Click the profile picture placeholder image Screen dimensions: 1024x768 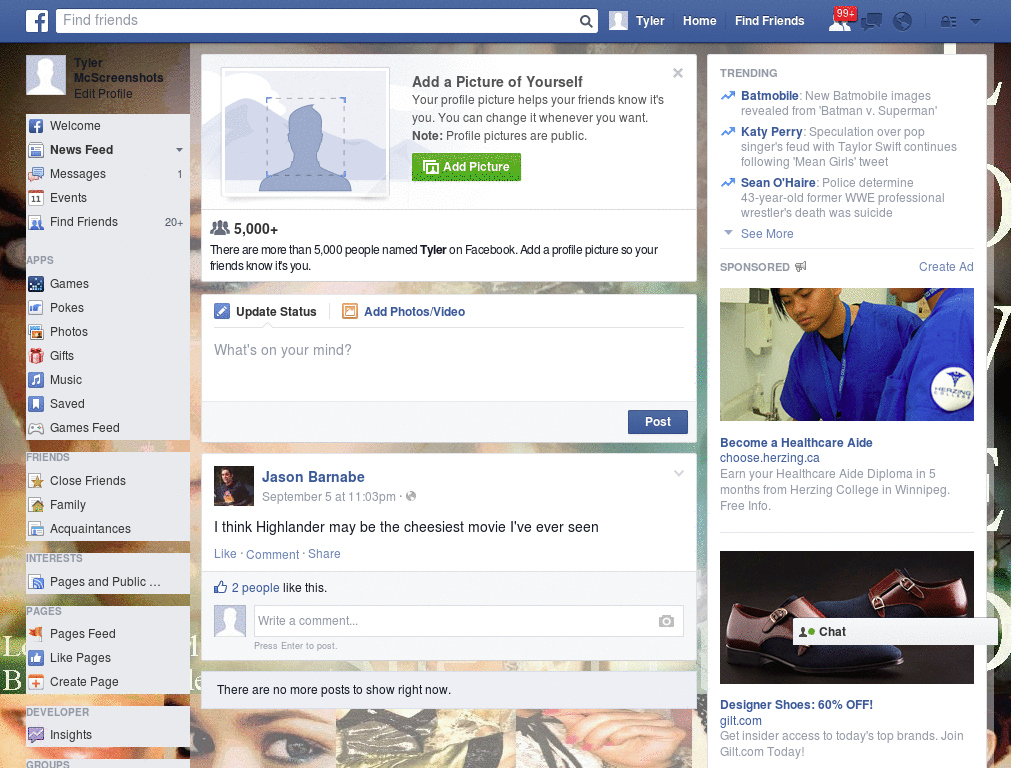(306, 132)
